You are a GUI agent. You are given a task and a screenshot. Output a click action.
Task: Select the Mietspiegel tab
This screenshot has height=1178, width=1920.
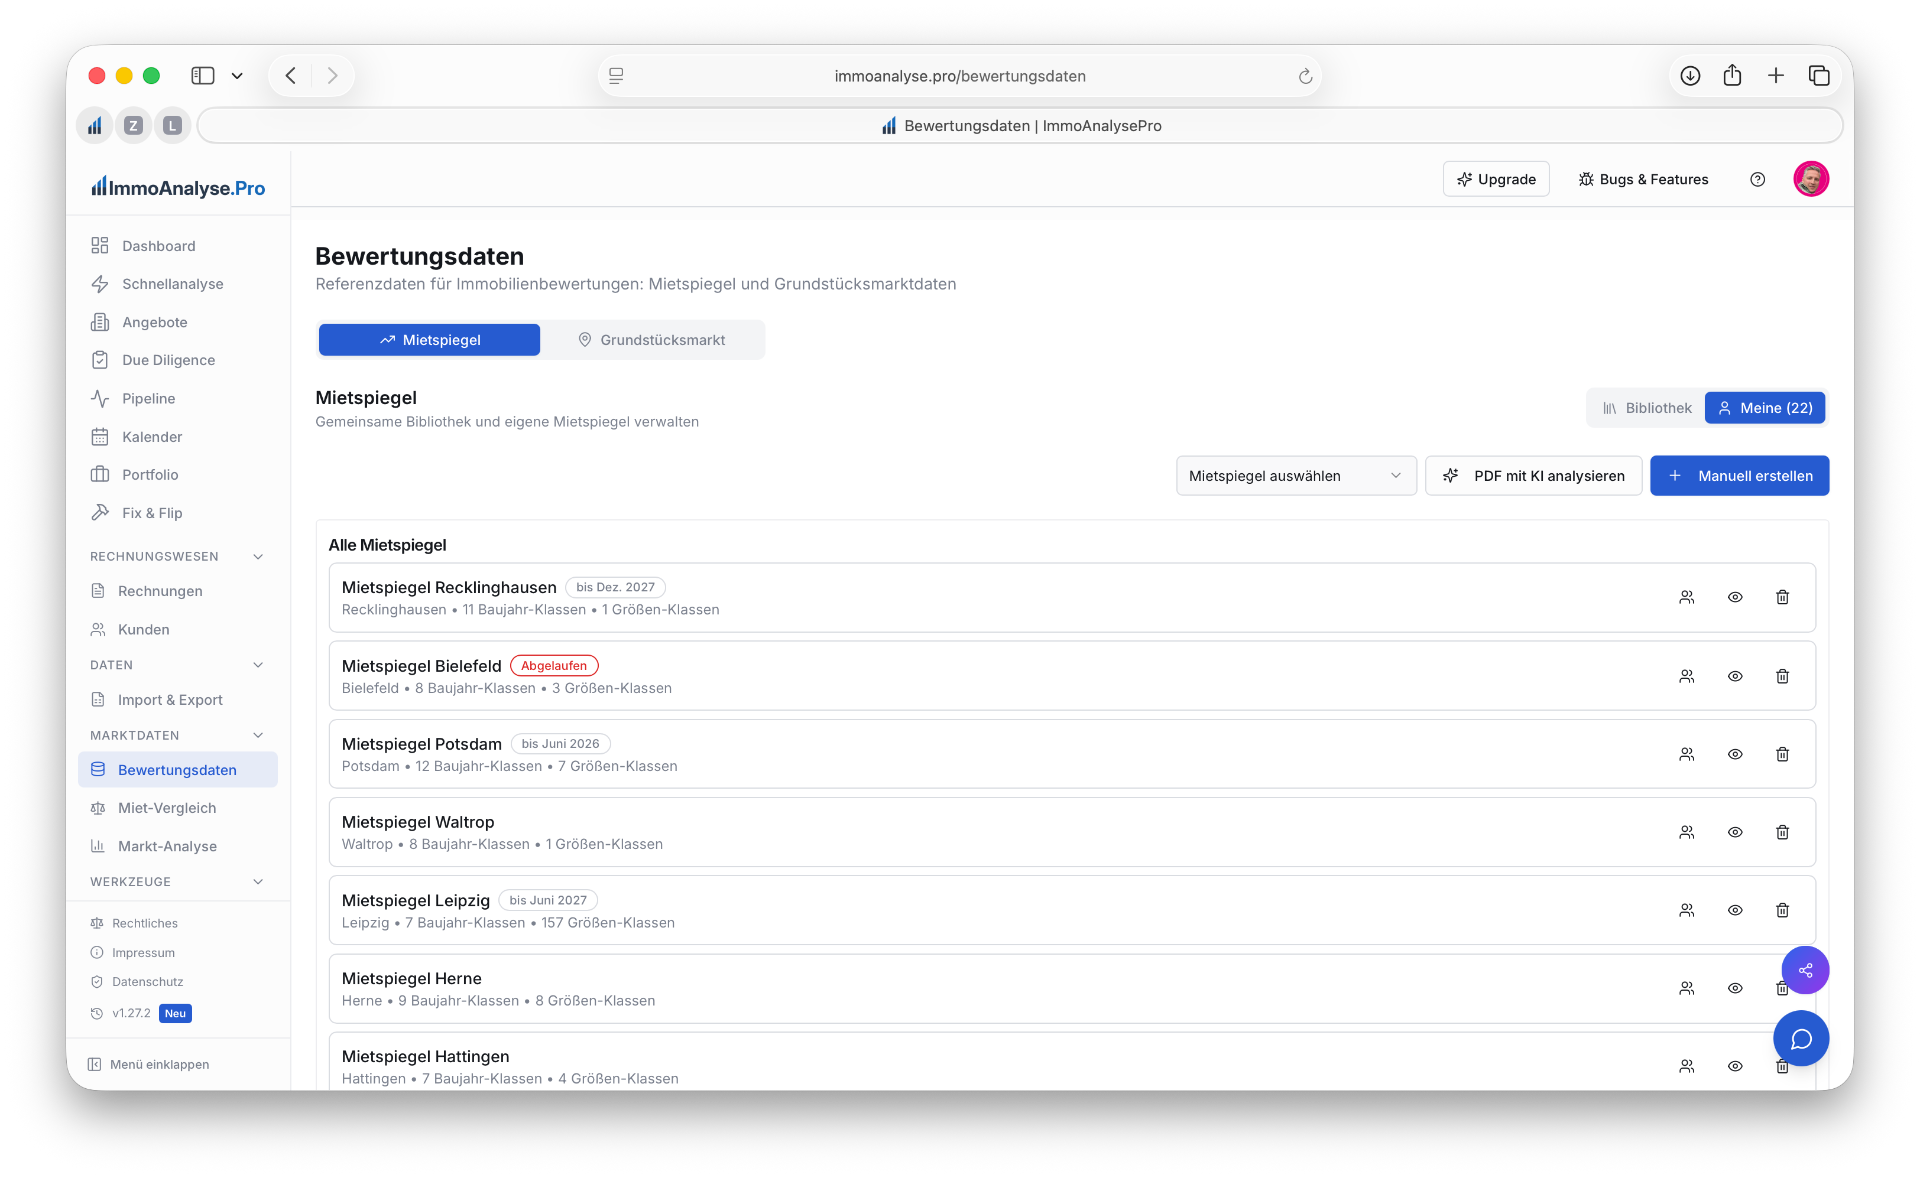click(x=429, y=340)
